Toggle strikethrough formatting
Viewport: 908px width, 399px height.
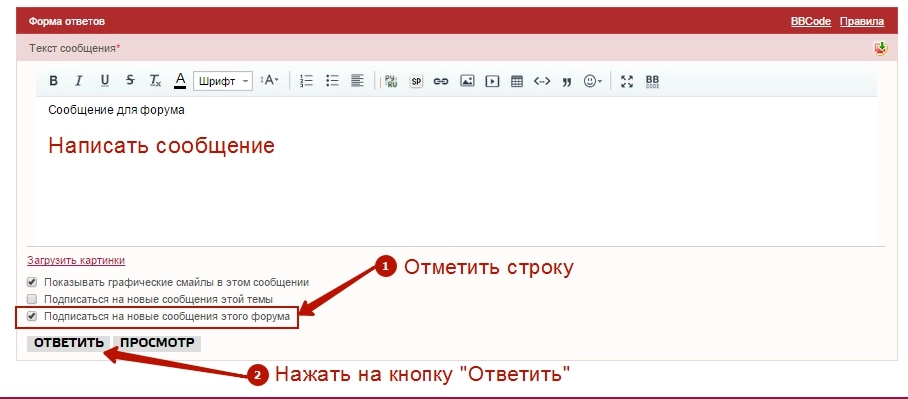(130, 81)
